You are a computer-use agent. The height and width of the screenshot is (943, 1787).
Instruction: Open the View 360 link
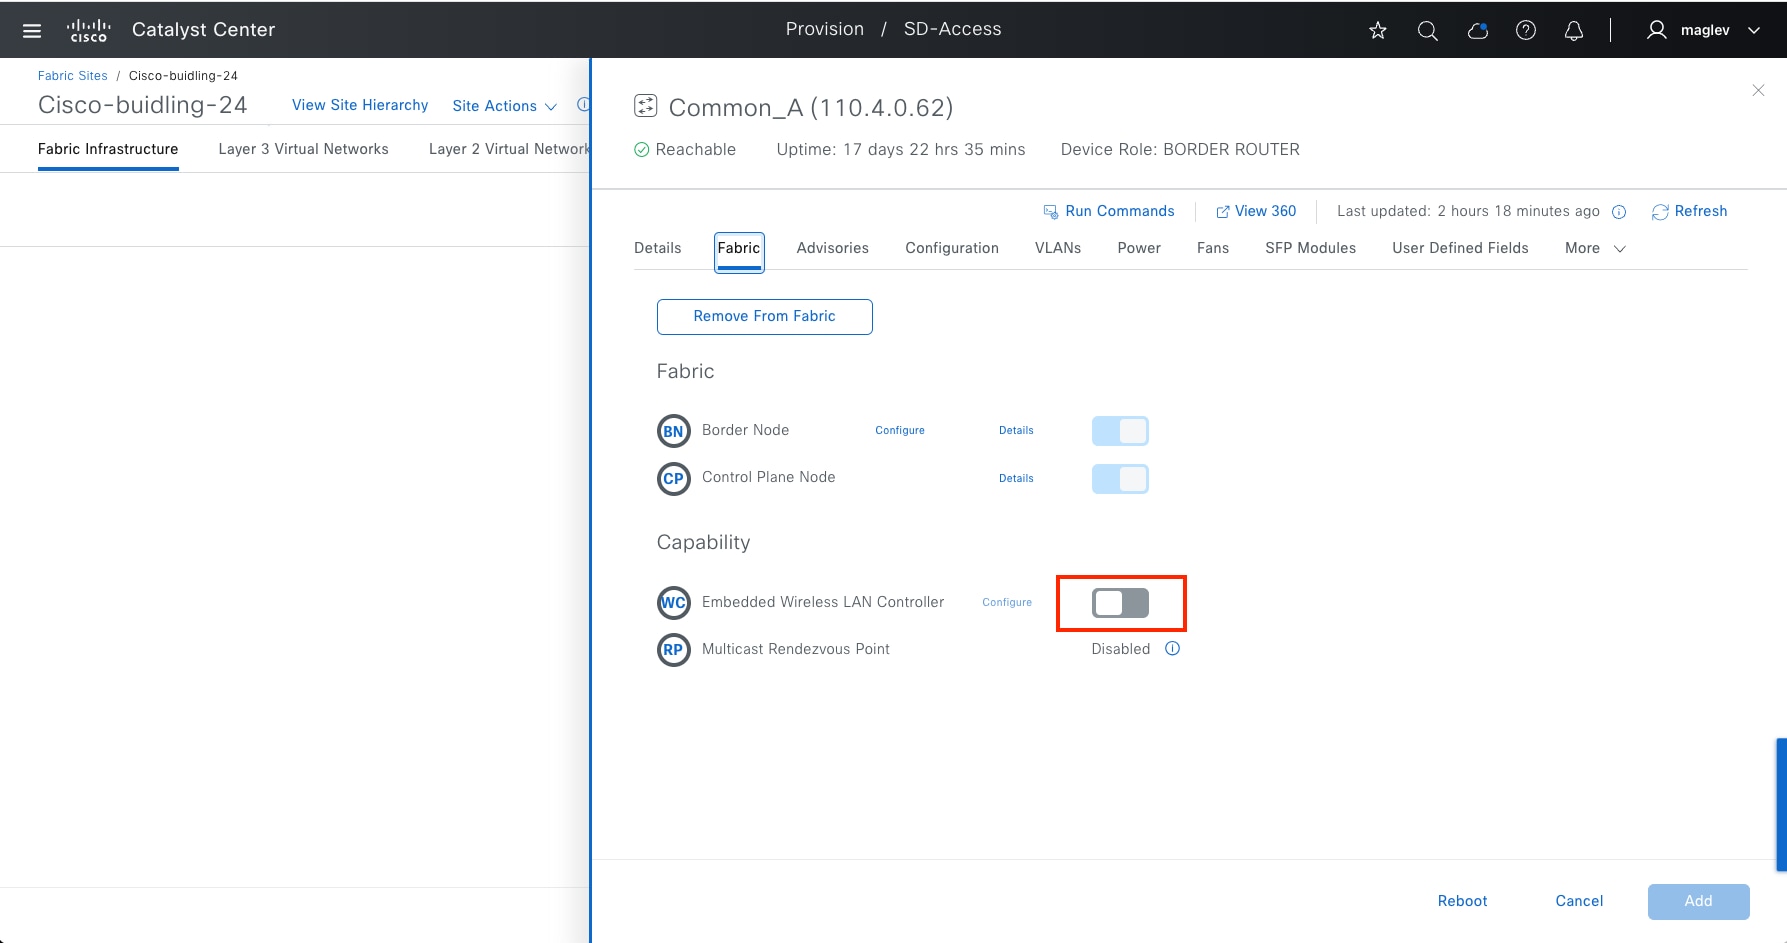coord(1266,211)
